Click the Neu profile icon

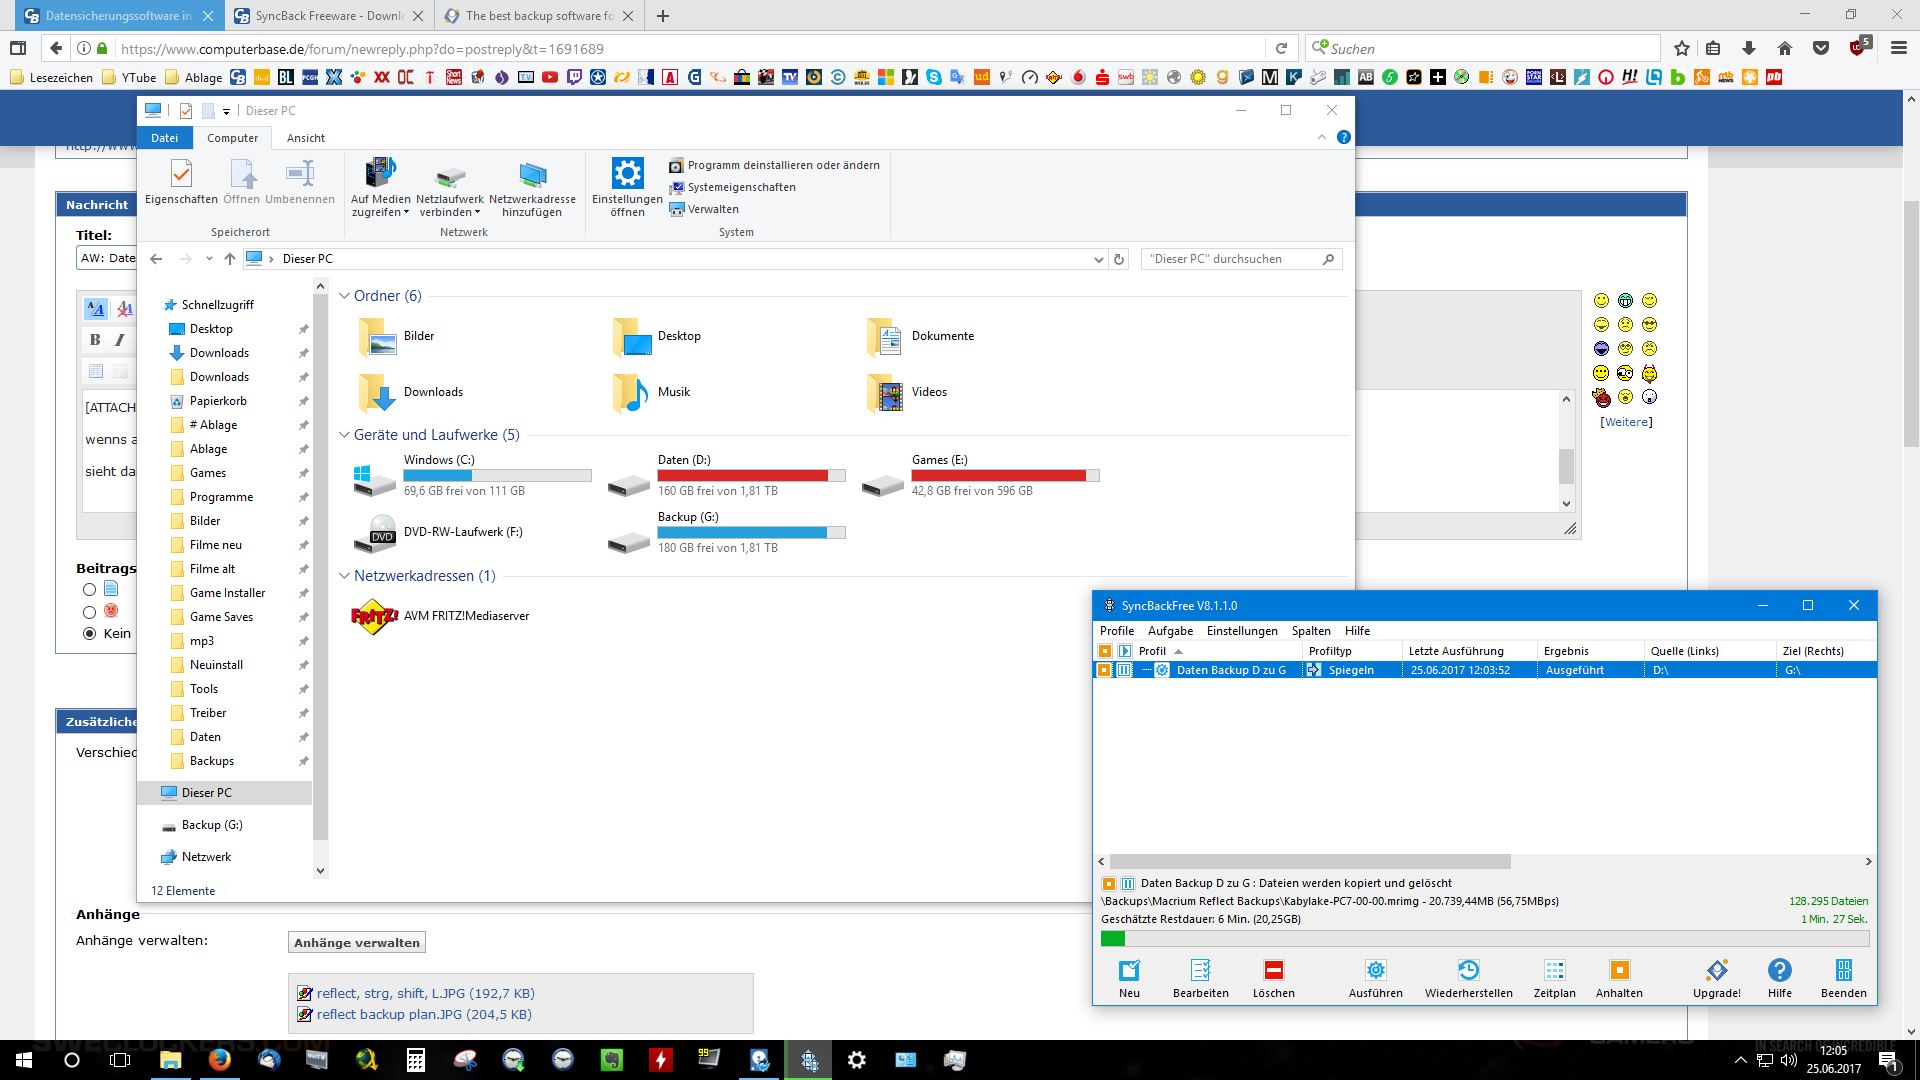click(1129, 970)
